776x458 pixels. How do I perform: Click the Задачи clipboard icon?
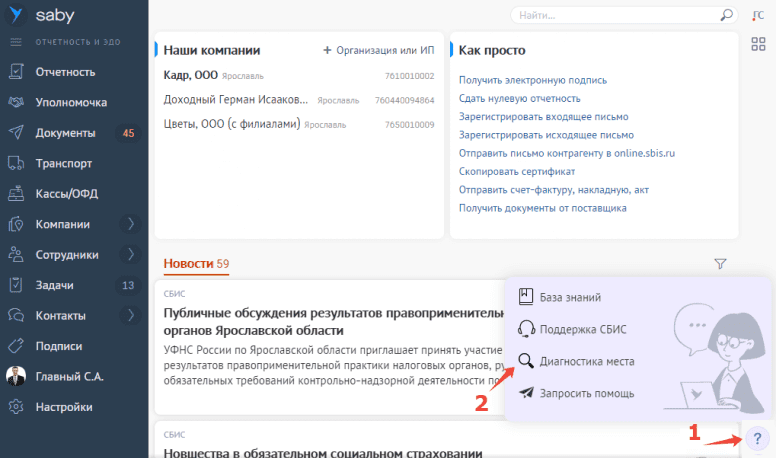click(x=16, y=285)
